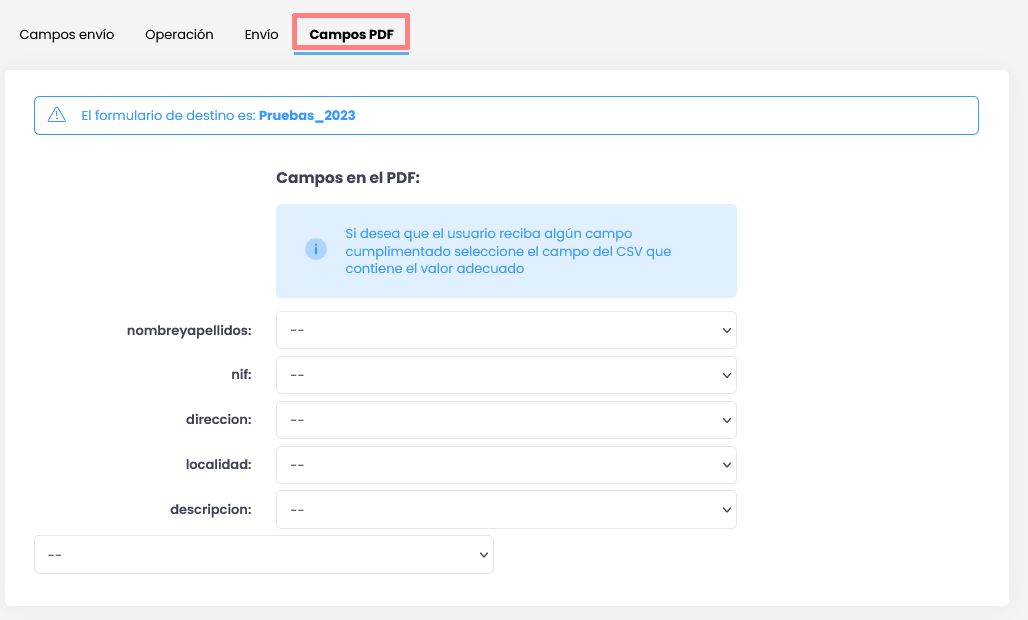This screenshot has width=1028, height=620.
Task: Expand the direccion CSV field dropdown
Action: coord(506,420)
